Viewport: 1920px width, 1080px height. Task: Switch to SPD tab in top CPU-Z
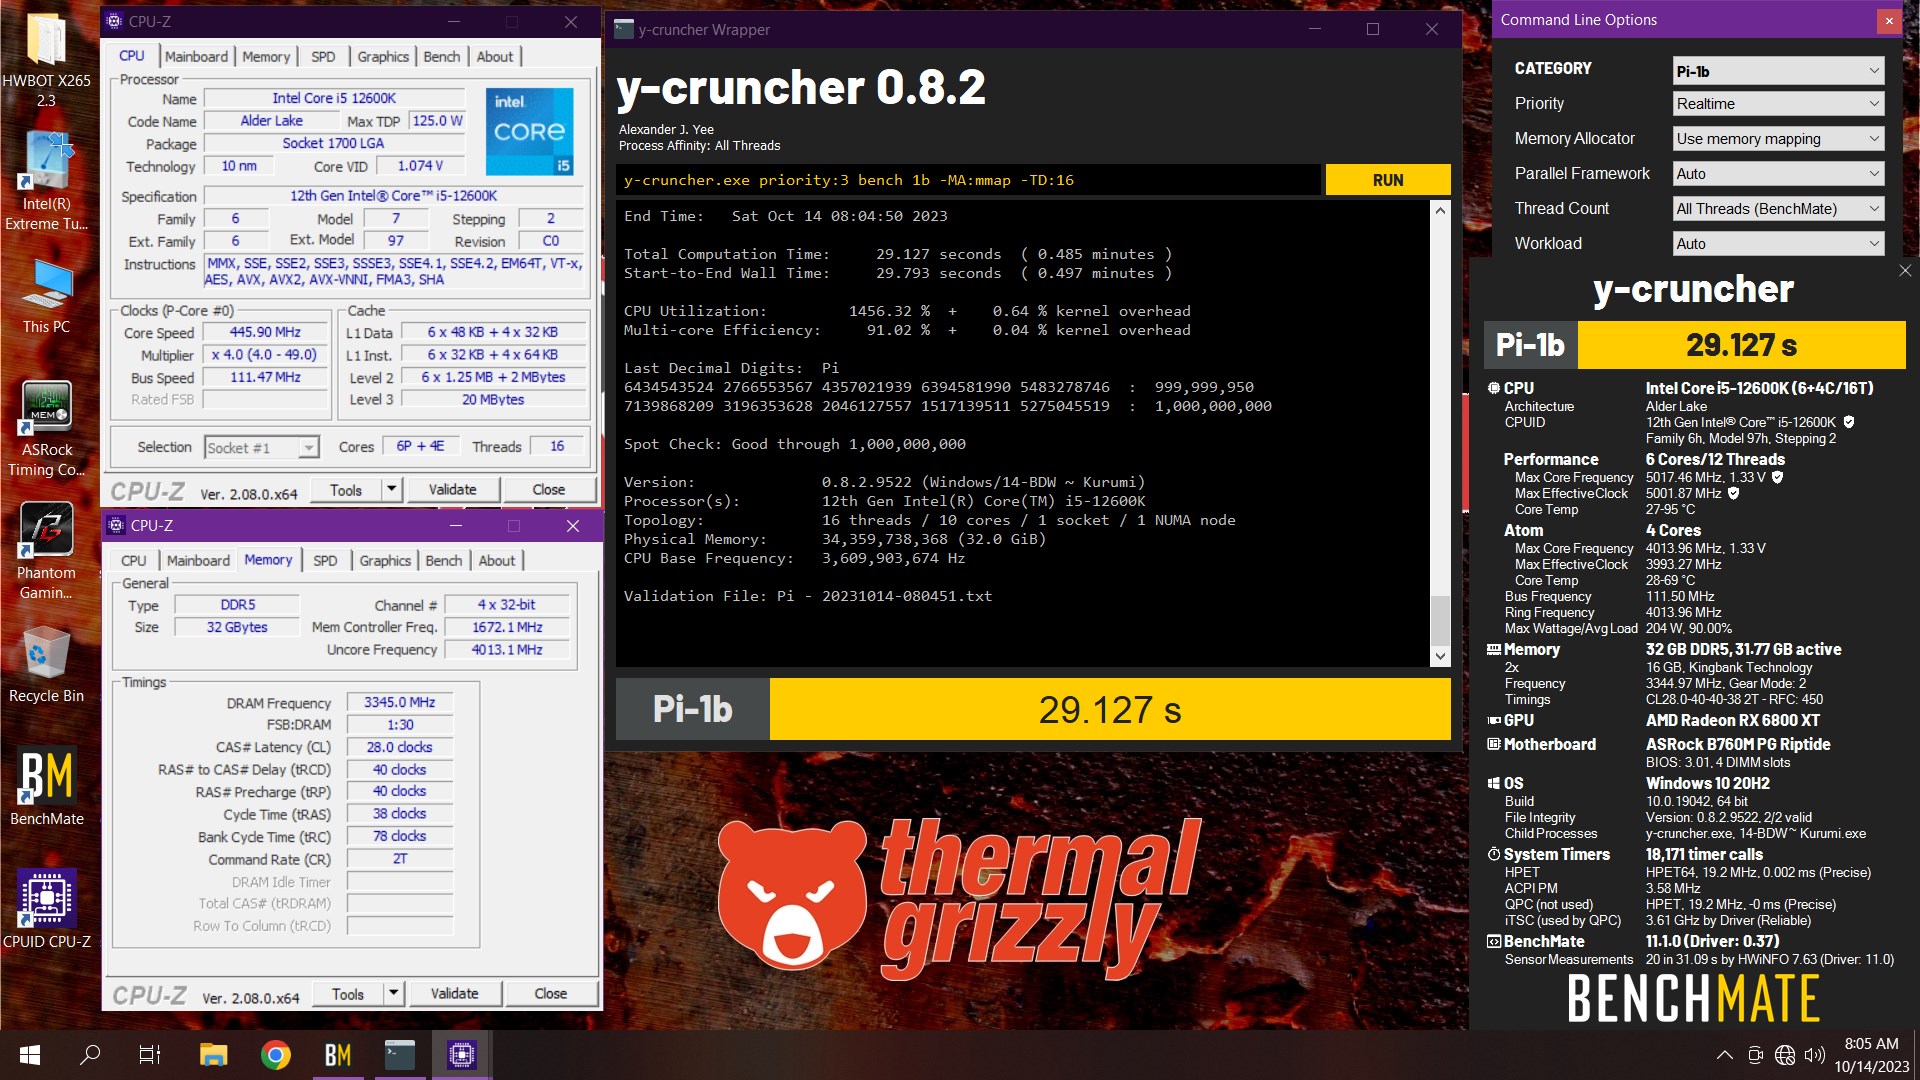[323, 56]
